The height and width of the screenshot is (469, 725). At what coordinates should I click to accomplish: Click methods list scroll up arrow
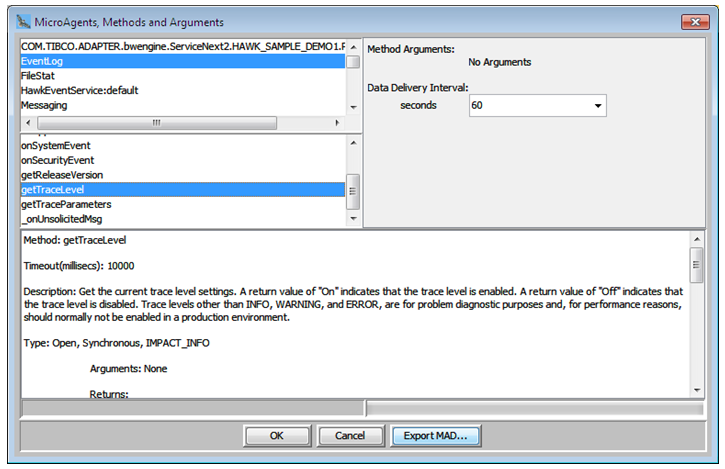pyautogui.click(x=354, y=143)
